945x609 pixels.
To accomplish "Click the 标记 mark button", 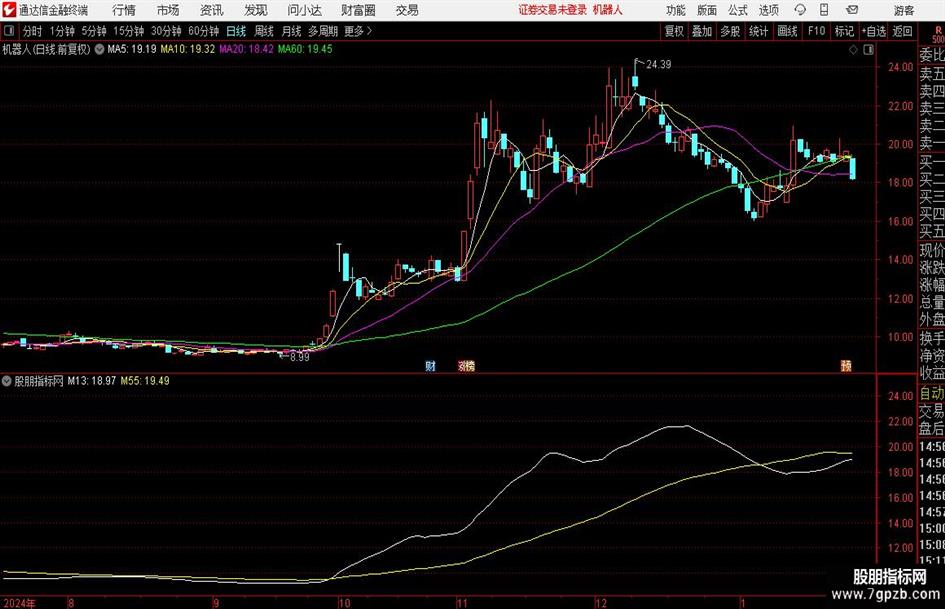I will click(844, 31).
